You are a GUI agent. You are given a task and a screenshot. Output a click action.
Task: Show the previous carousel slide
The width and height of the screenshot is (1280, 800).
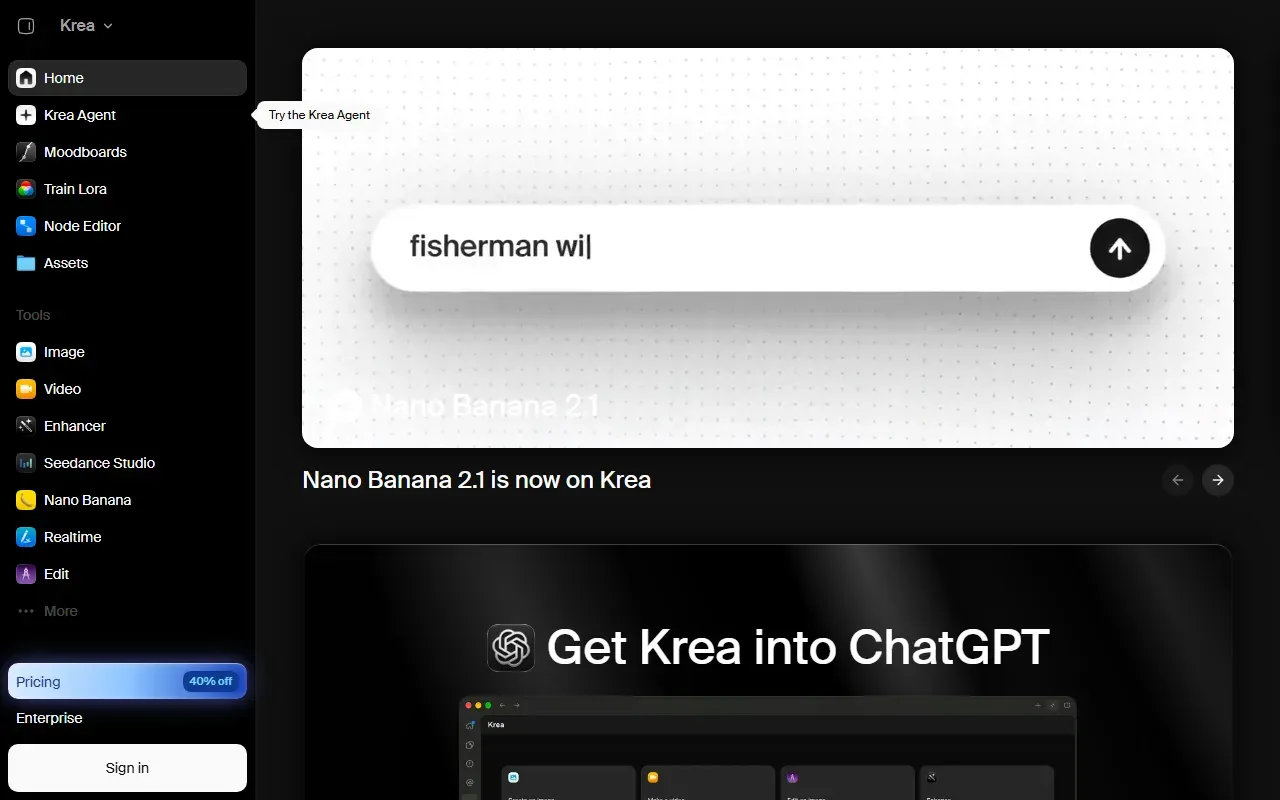click(1178, 480)
